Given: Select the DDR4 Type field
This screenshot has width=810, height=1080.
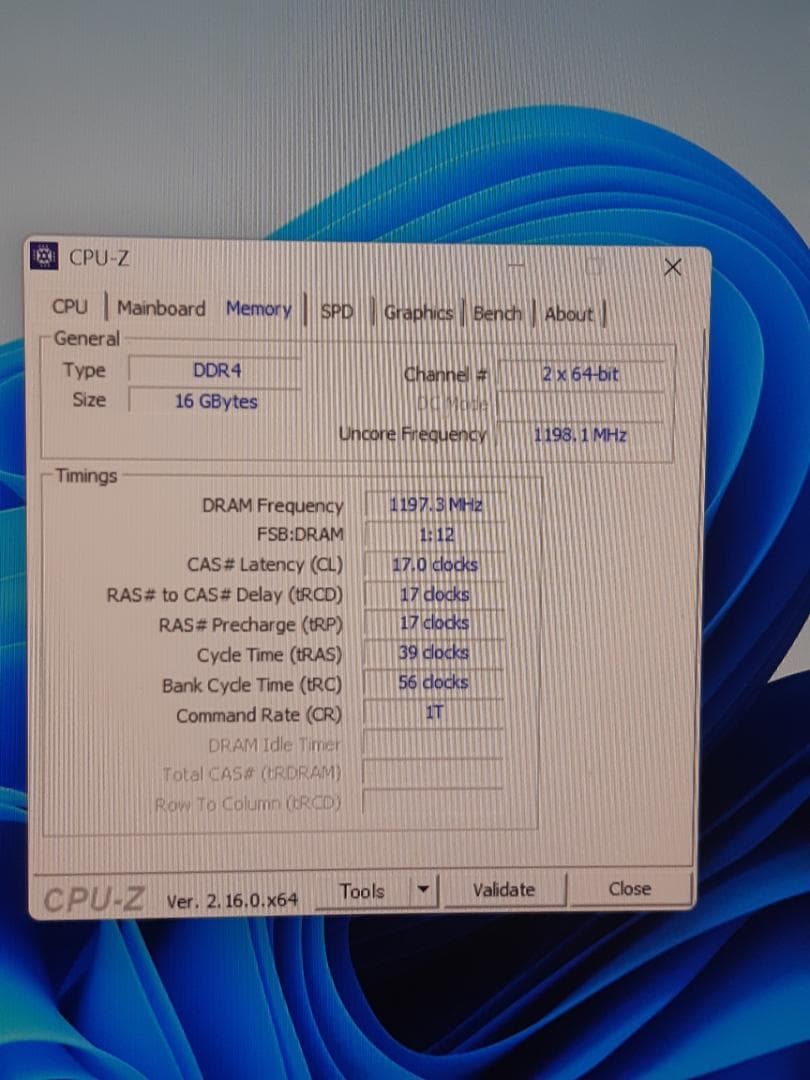Looking at the screenshot, I should 214,370.
